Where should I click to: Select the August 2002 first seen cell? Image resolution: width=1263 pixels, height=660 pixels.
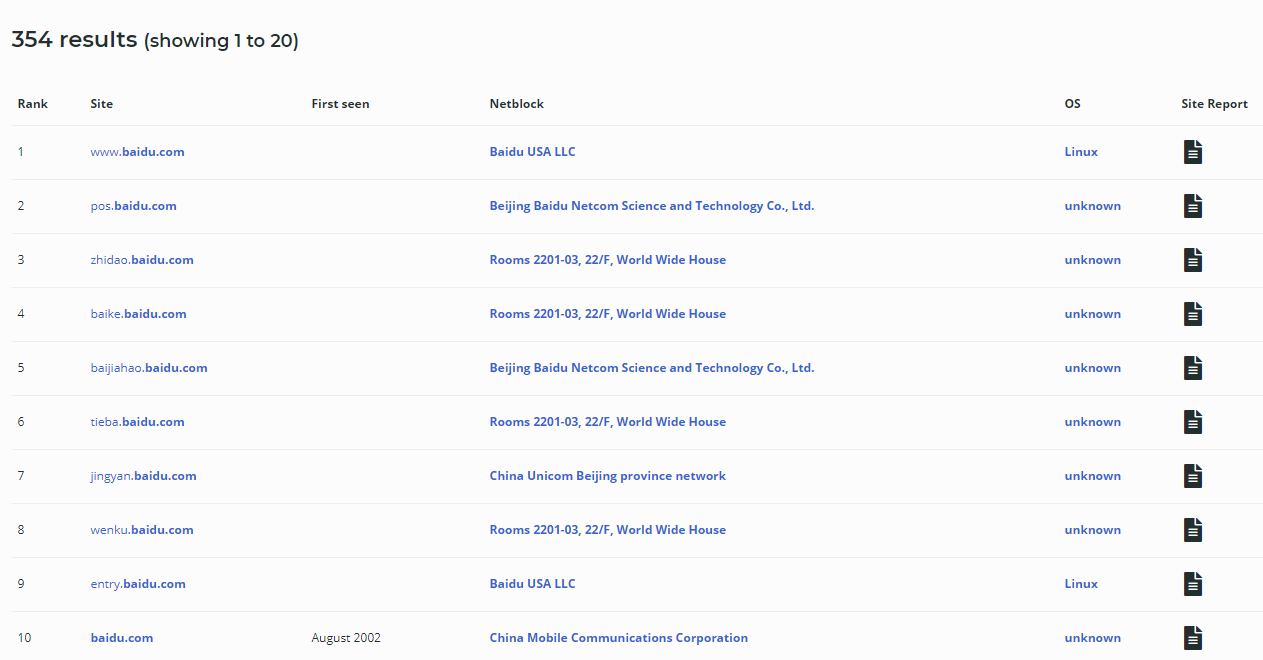coord(345,638)
